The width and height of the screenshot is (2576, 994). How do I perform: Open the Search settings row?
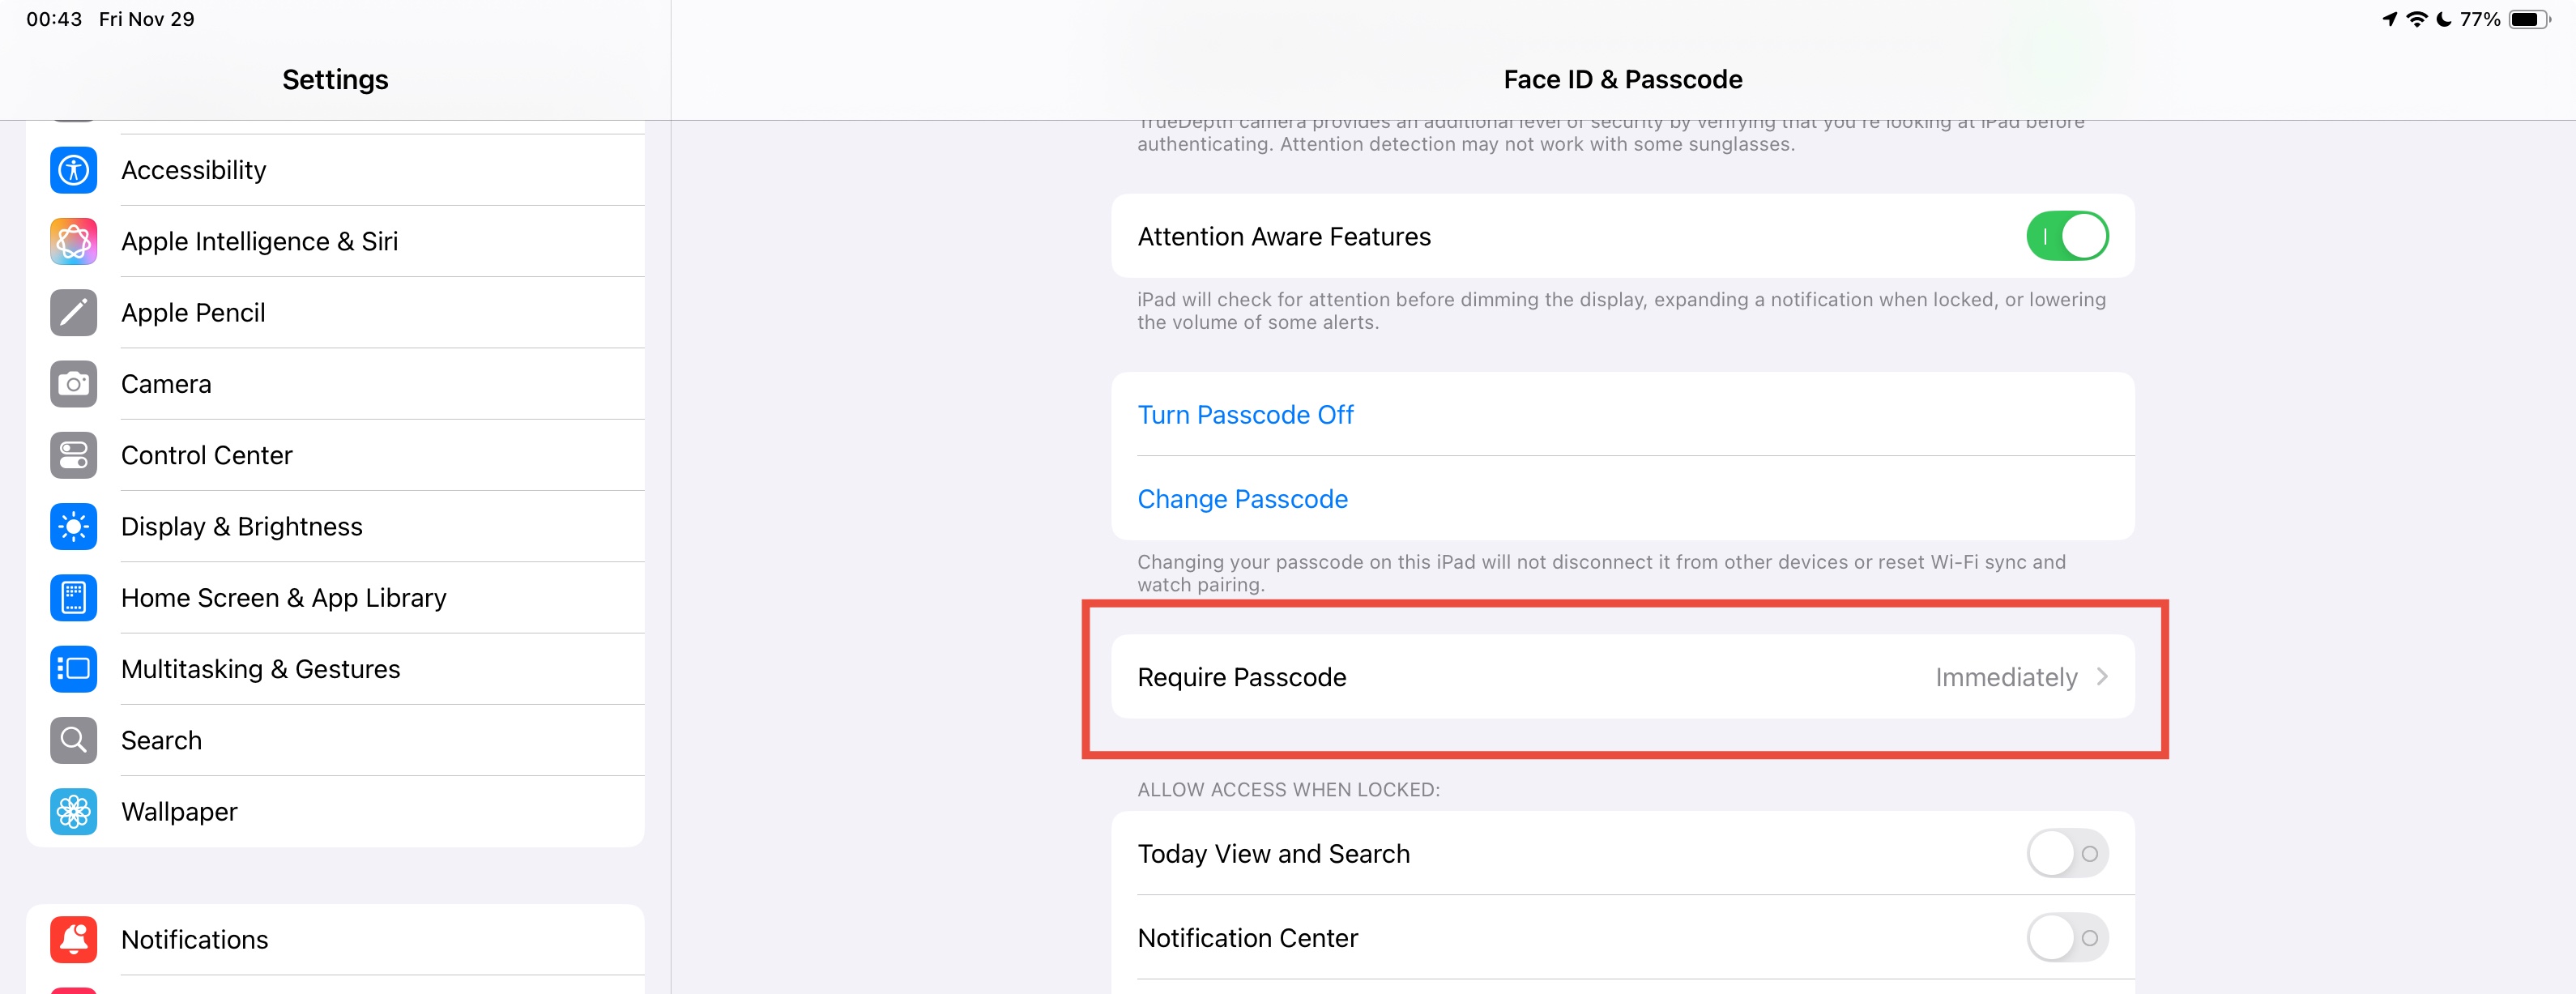161,740
